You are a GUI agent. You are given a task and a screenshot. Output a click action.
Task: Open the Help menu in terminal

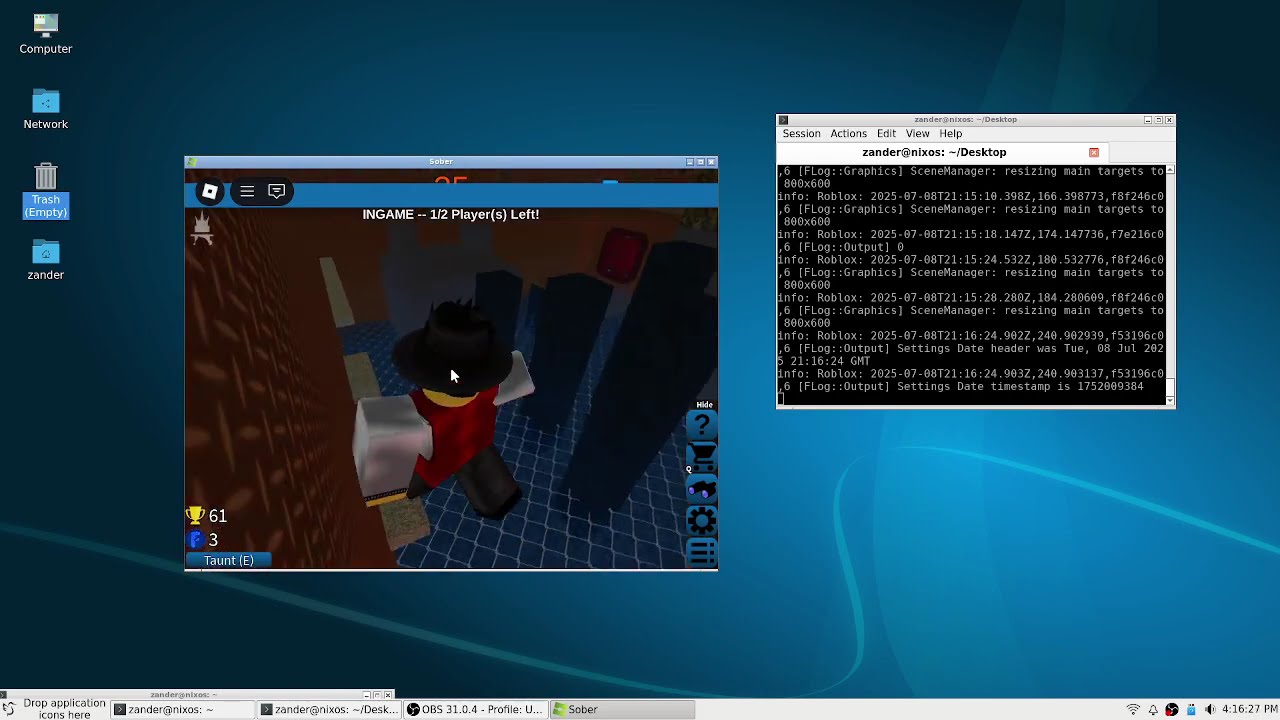(x=950, y=134)
